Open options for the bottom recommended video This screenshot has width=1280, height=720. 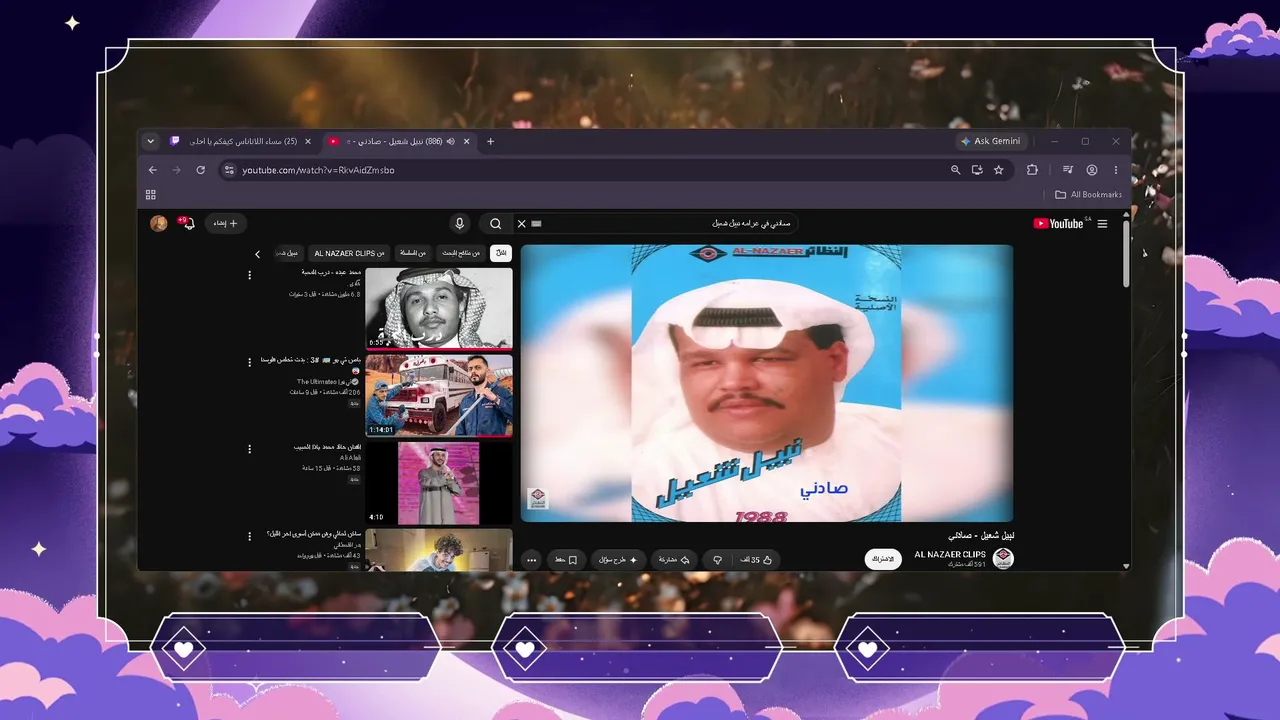pyautogui.click(x=250, y=536)
